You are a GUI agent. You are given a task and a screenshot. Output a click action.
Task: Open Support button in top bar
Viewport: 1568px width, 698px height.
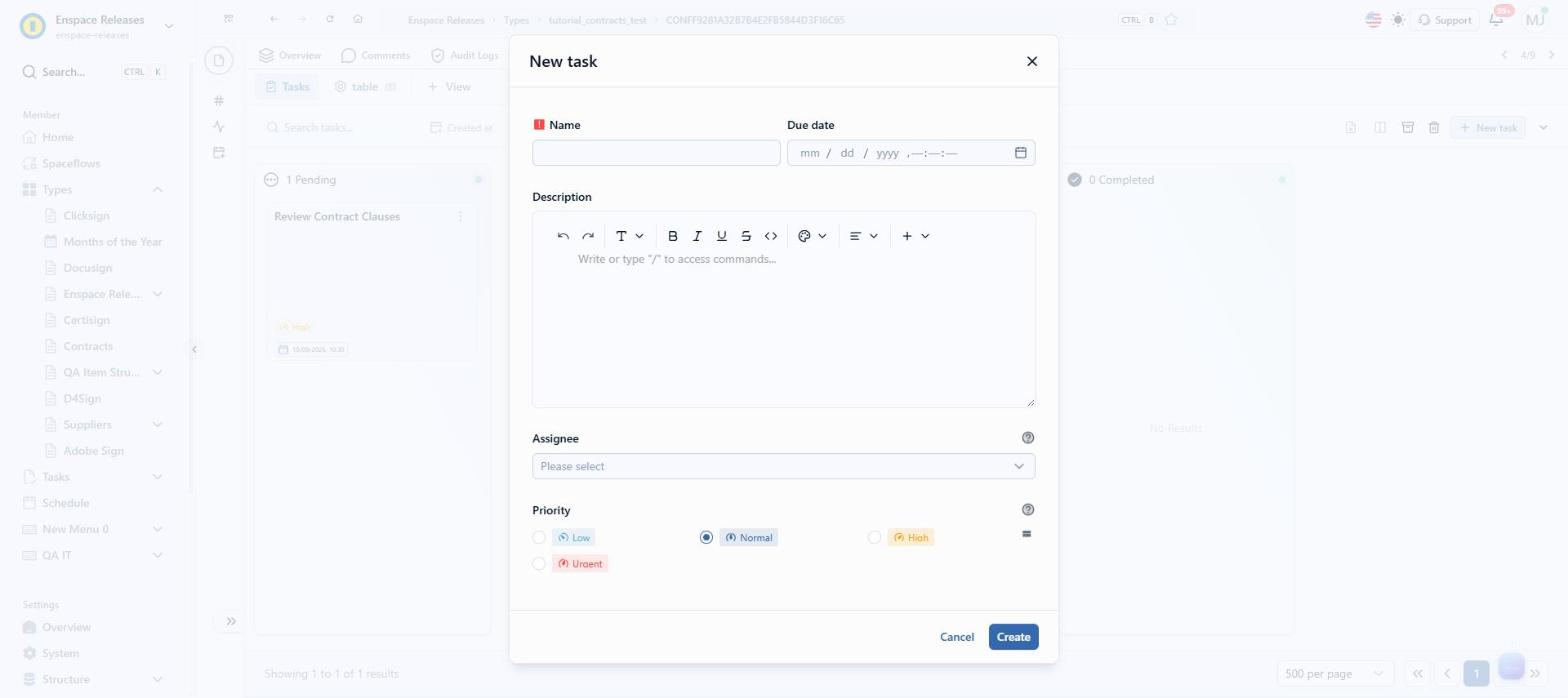(1445, 20)
